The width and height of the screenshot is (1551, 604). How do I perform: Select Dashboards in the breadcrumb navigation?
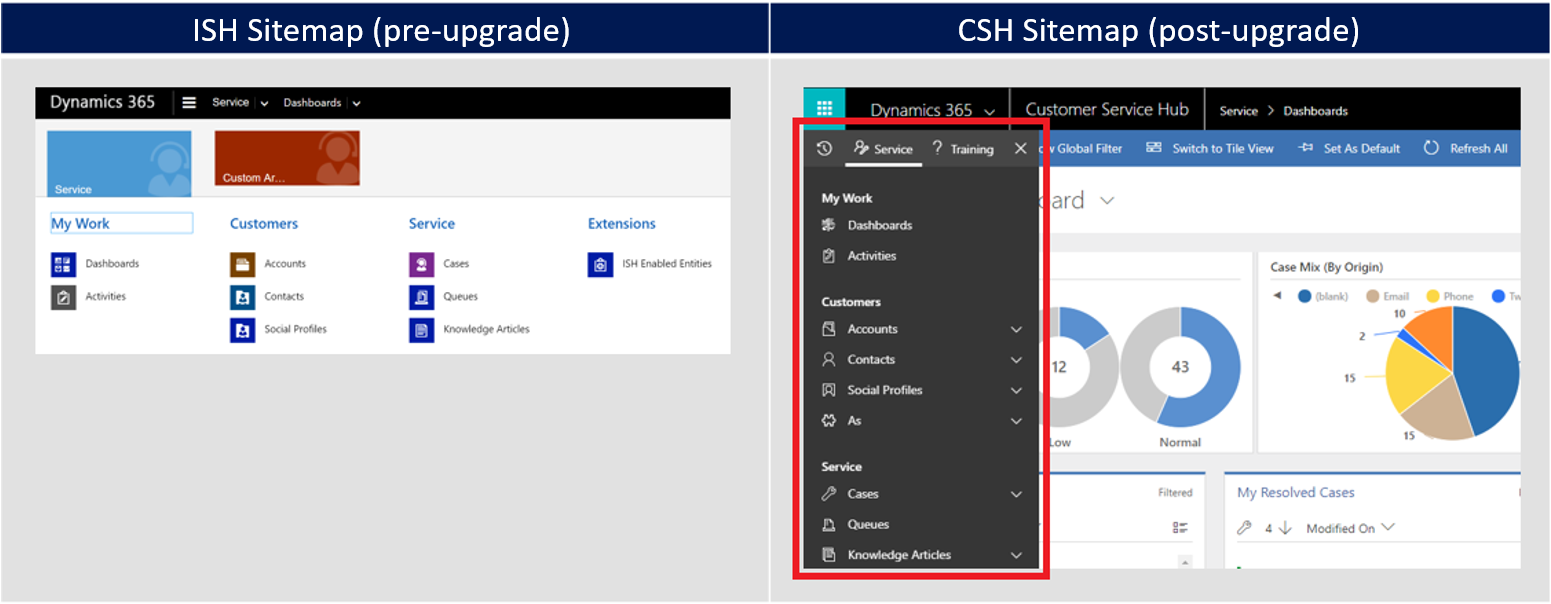[x=1315, y=111]
